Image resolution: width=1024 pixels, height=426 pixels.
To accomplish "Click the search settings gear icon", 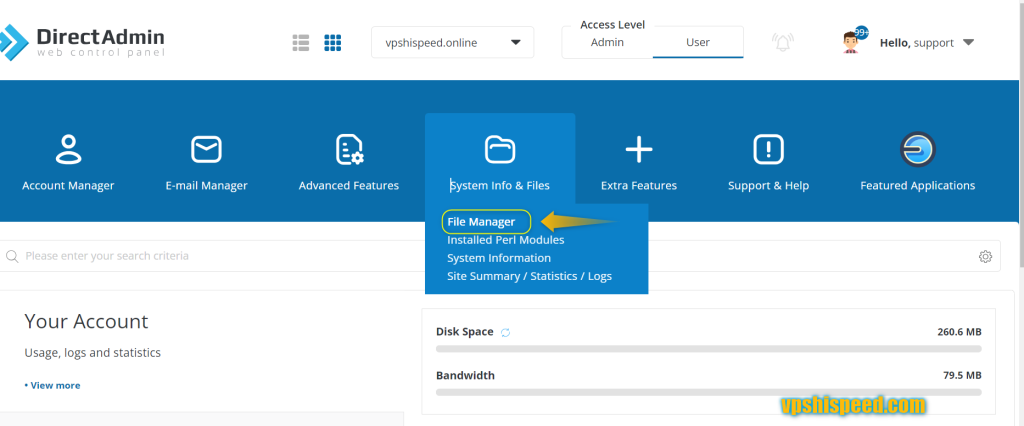I will coord(985,257).
